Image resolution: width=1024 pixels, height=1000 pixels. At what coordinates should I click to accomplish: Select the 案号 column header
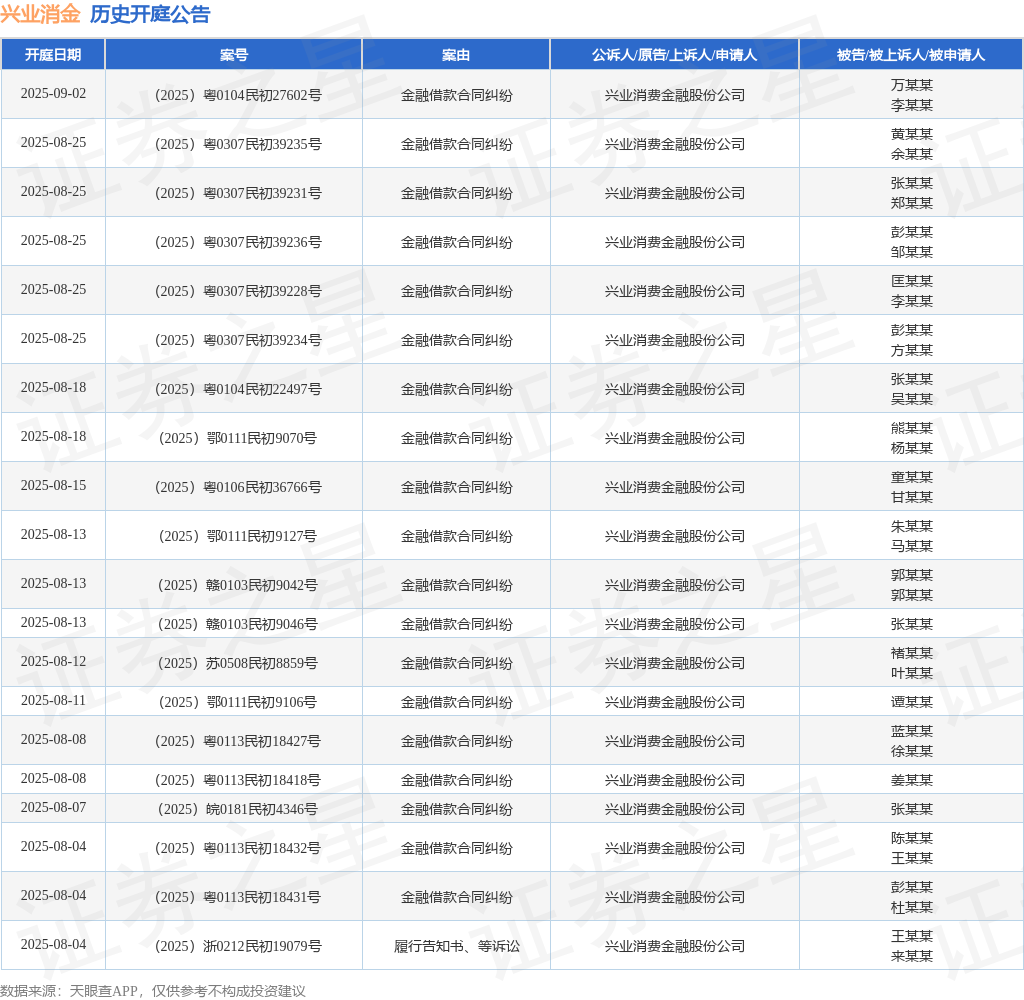(234, 55)
